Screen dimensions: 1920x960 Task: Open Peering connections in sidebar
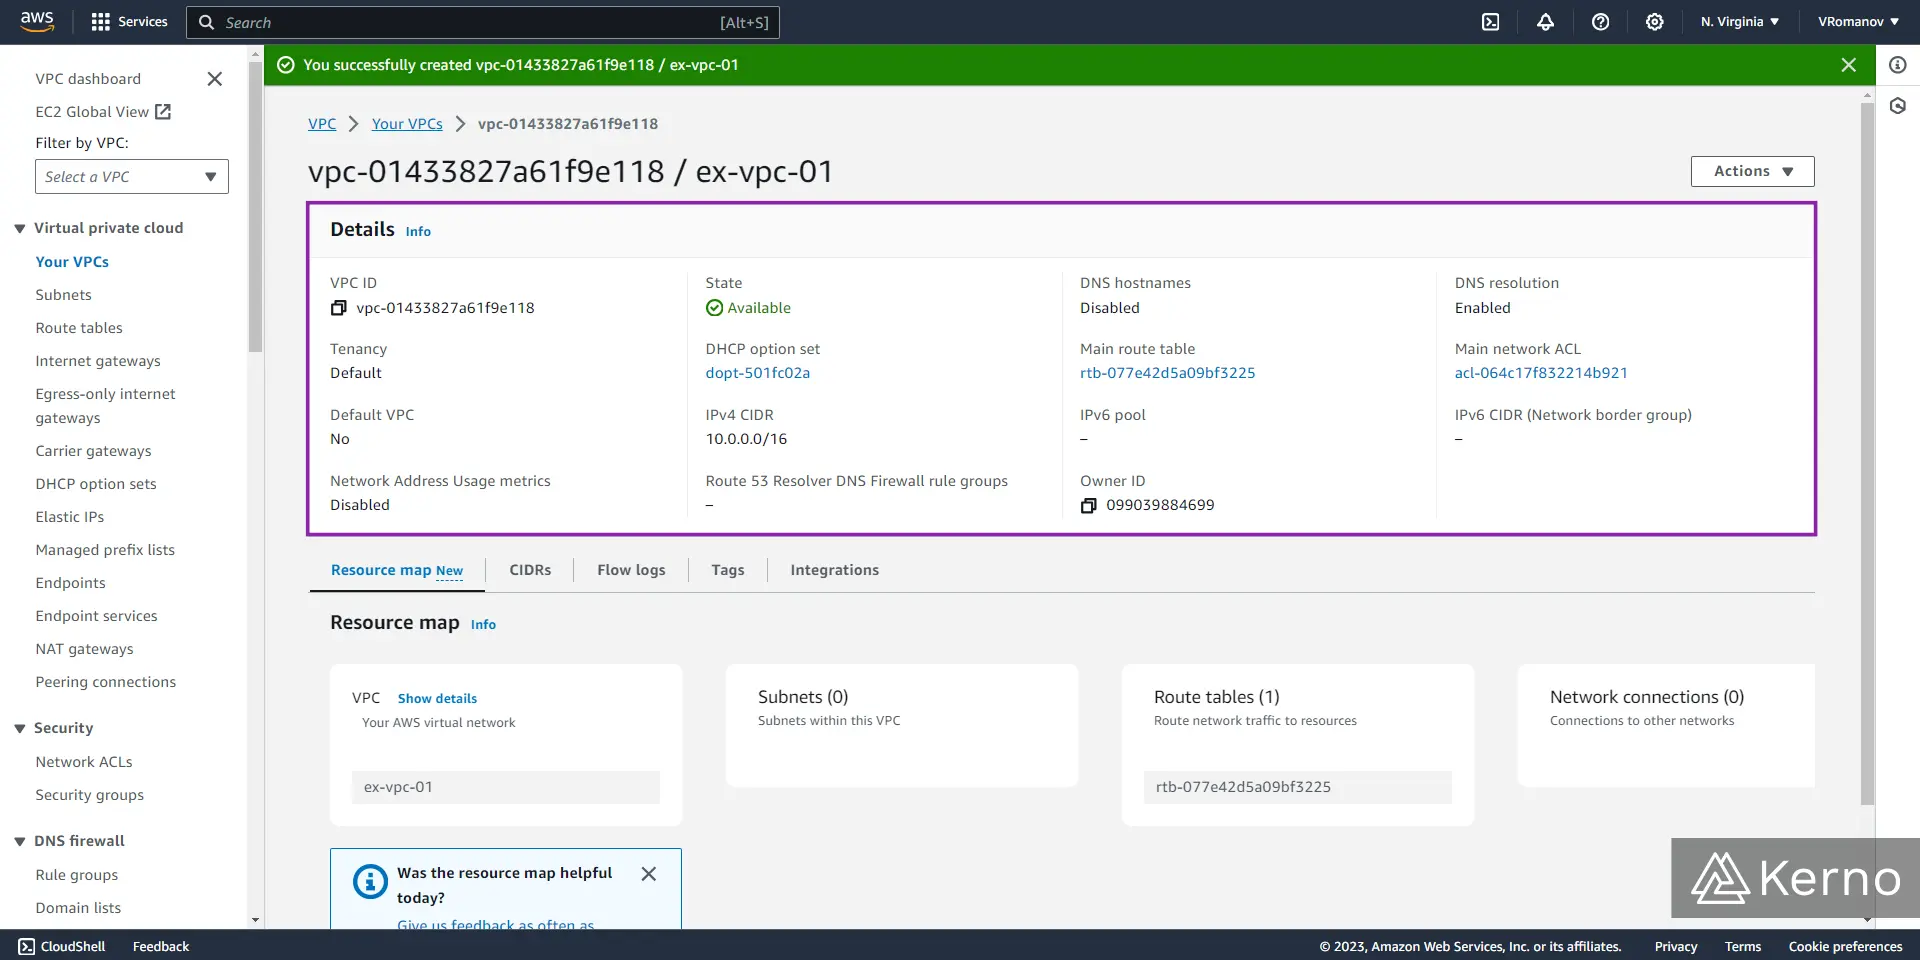click(x=105, y=682)
